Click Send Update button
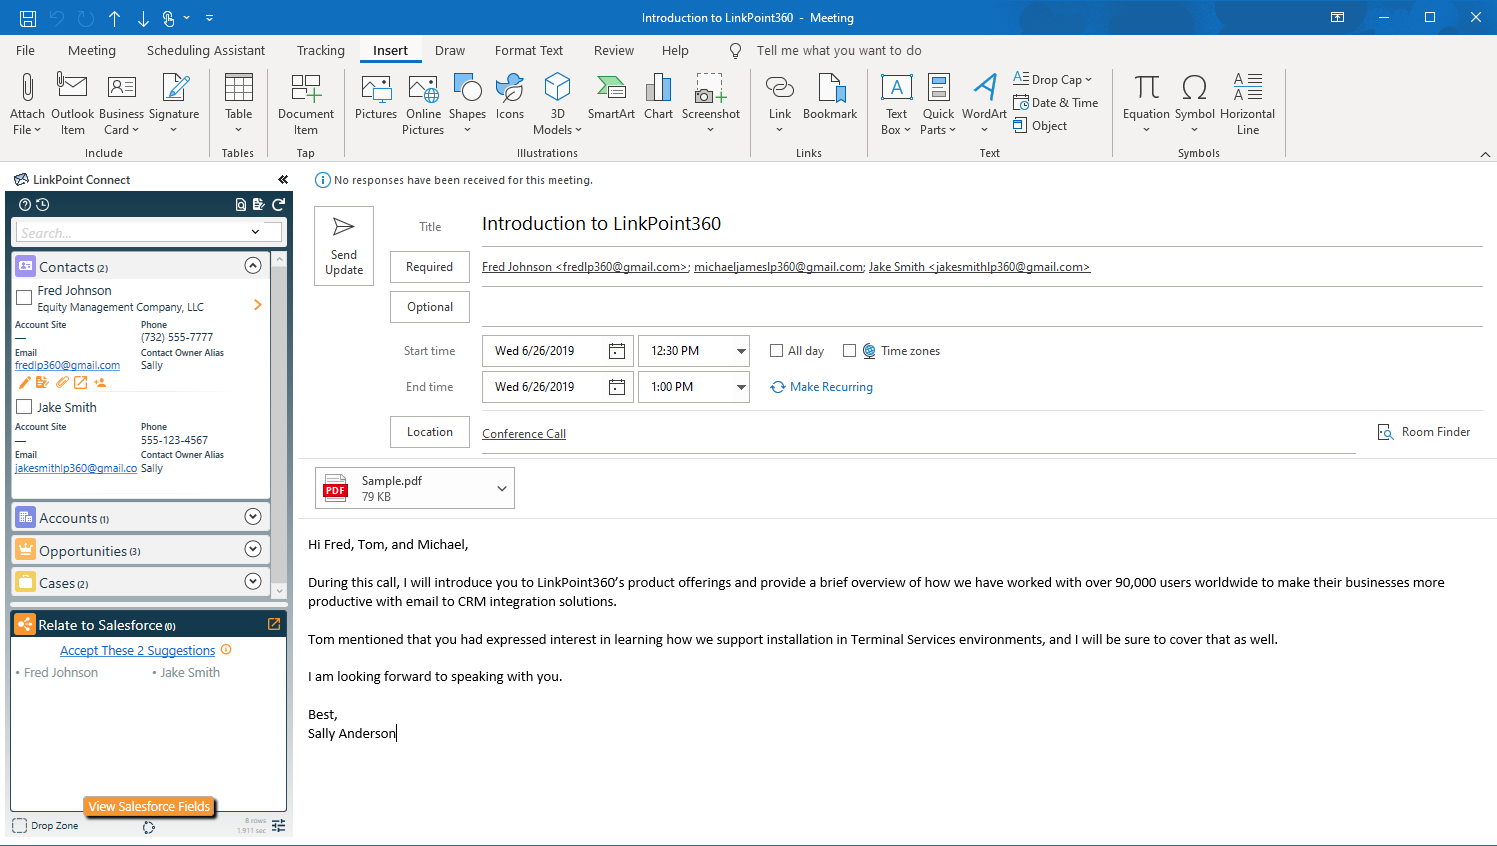Image resolution: width=1497 pixels, height=846 pixels. [x=344, y=246]
